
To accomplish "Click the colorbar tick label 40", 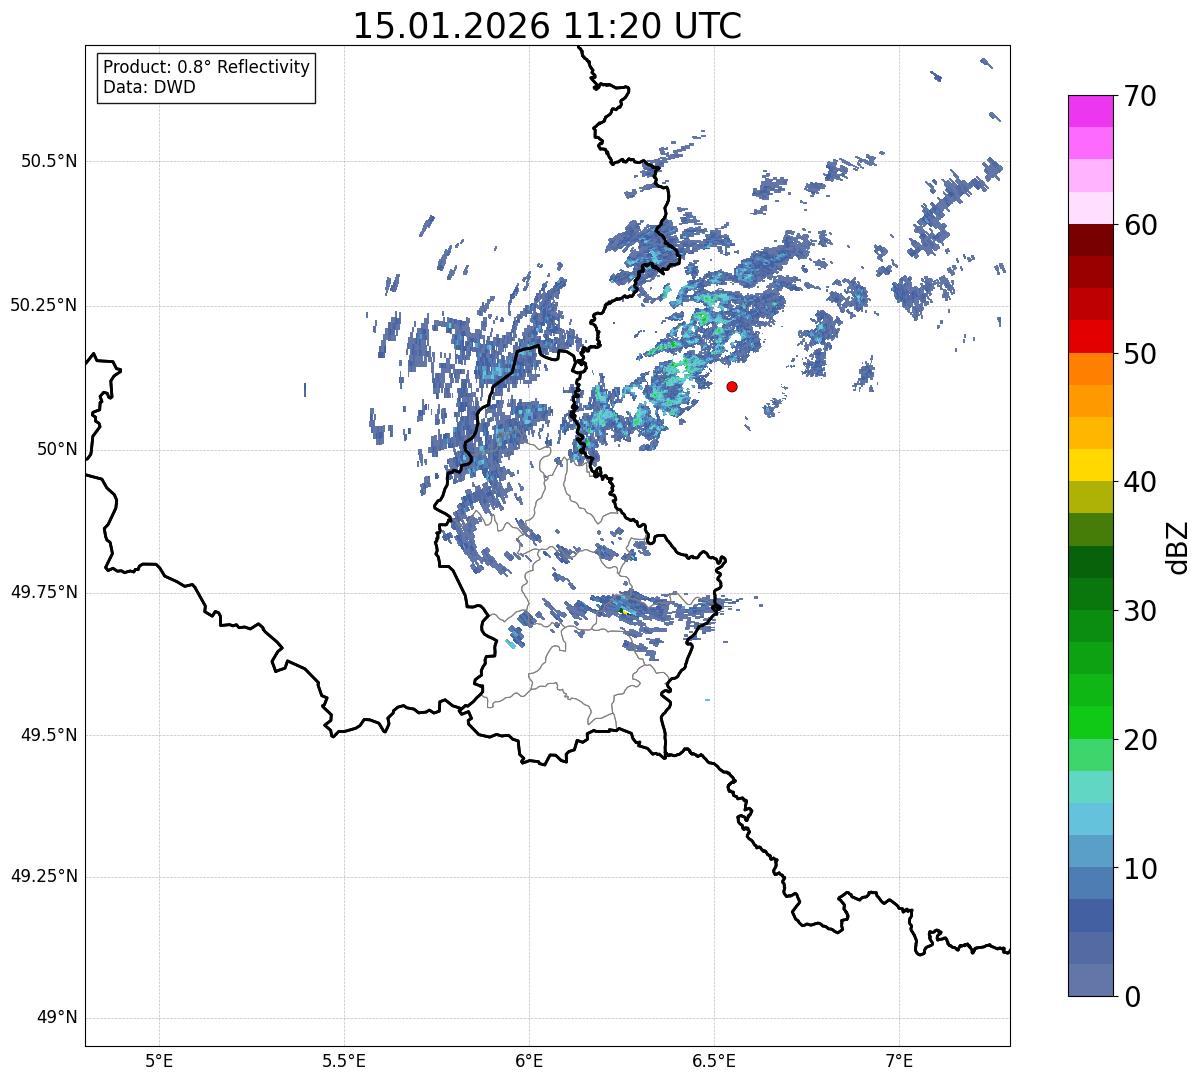I will coord(1139,482).
